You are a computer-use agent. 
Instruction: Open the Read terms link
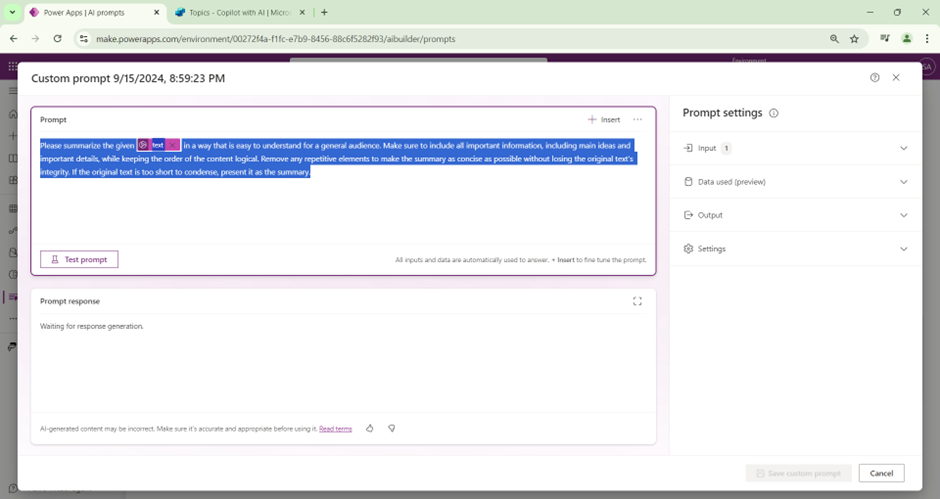pyautogui.click(x=335, y=429)
